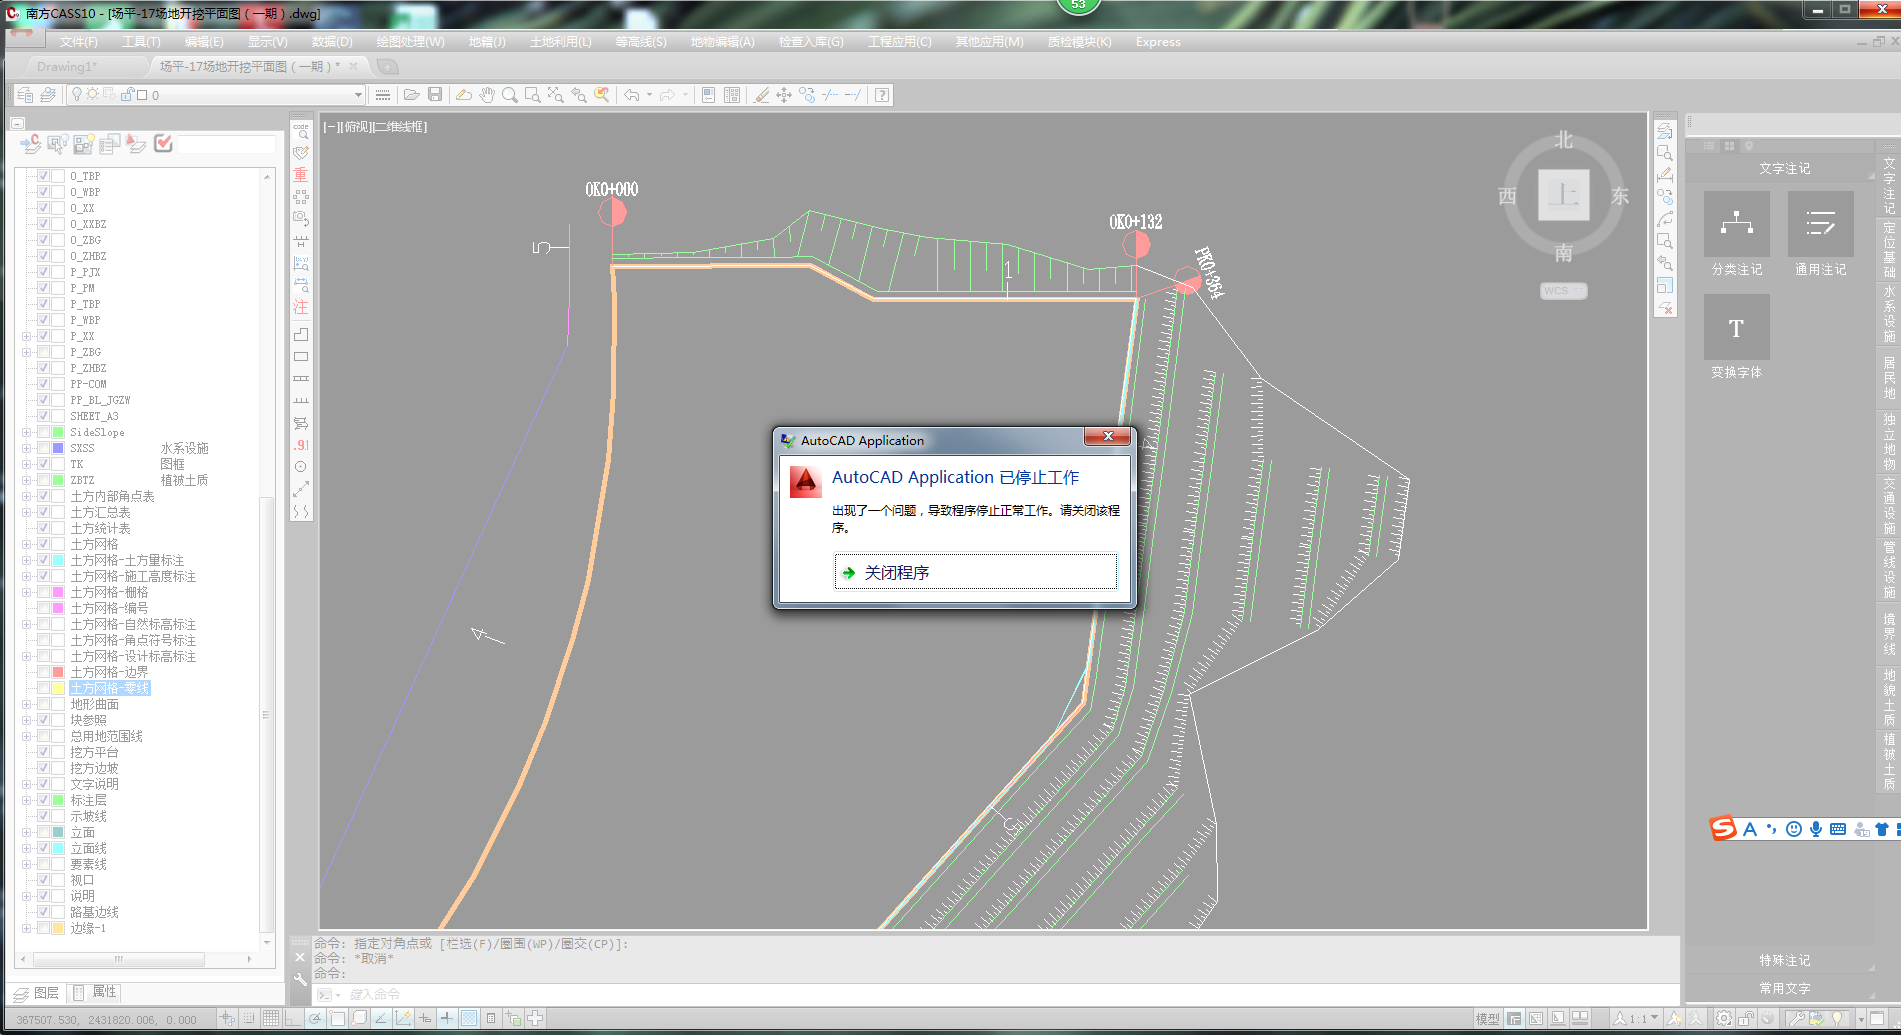This screenshot has width=1901, height=1035.
Task: Switch to the 属性 panel tab
Action: tap(96, 993)
